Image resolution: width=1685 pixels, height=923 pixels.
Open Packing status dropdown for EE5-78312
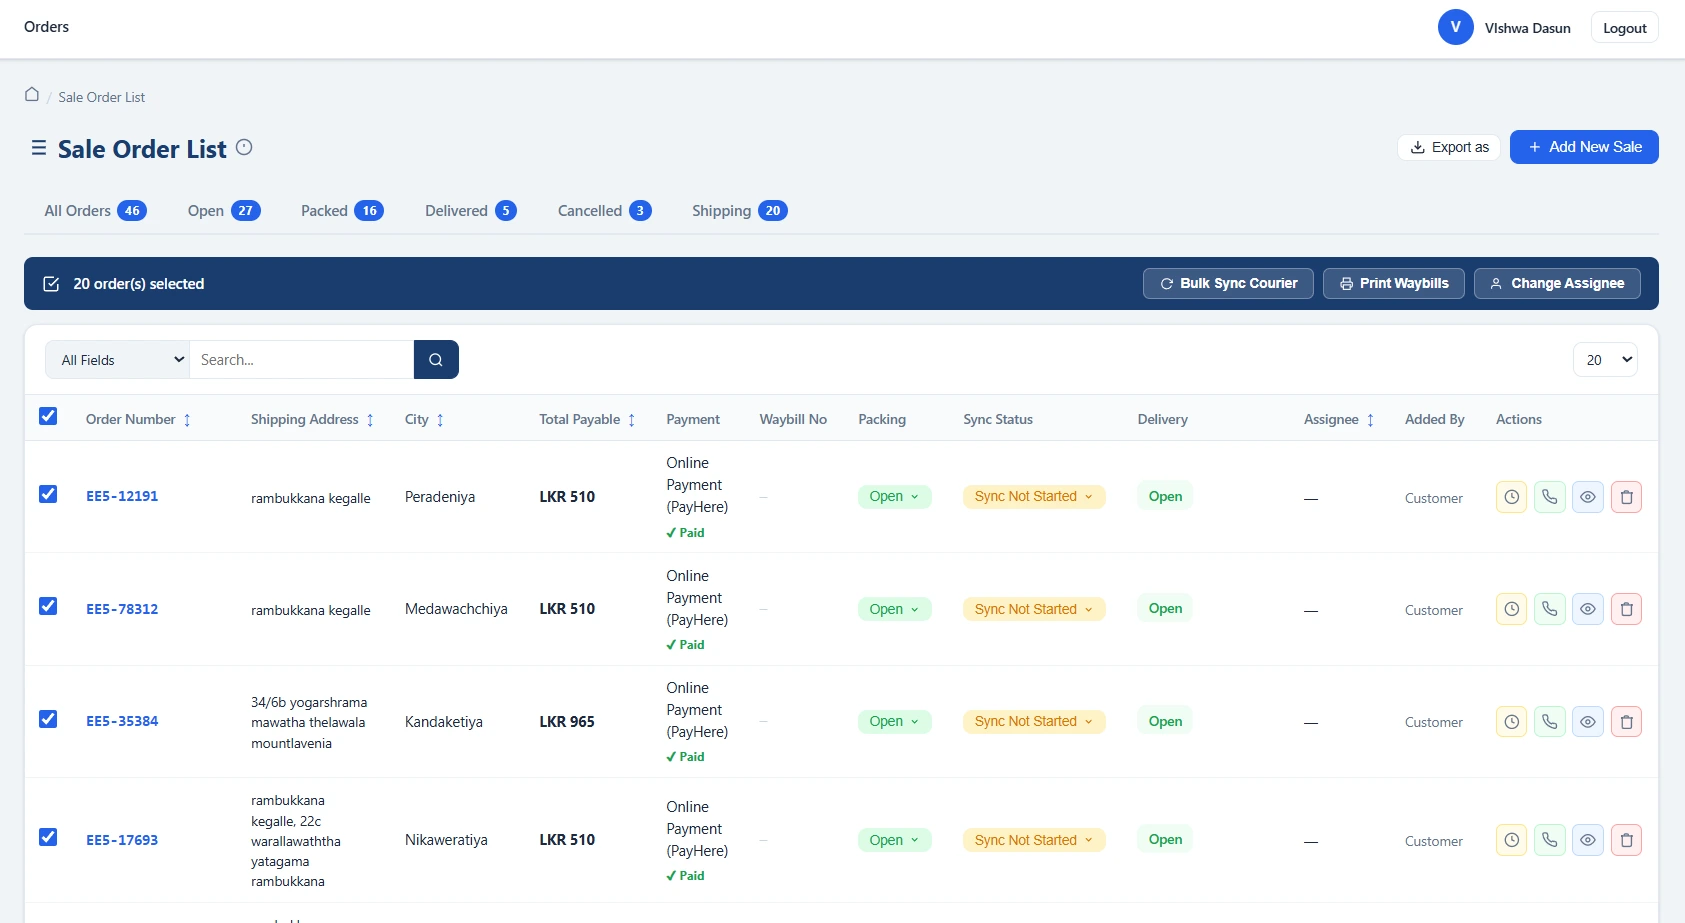pyautogui.click(x=894, y=609)
